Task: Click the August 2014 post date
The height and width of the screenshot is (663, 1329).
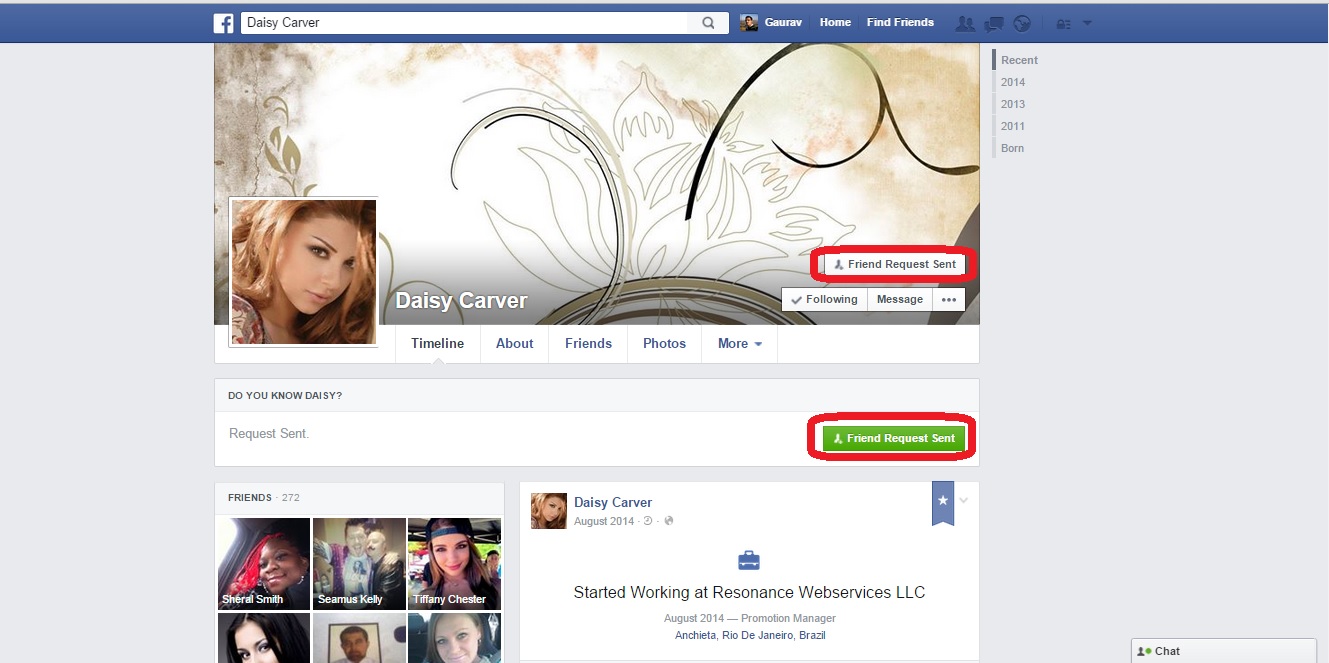Action: click(604, 521)
